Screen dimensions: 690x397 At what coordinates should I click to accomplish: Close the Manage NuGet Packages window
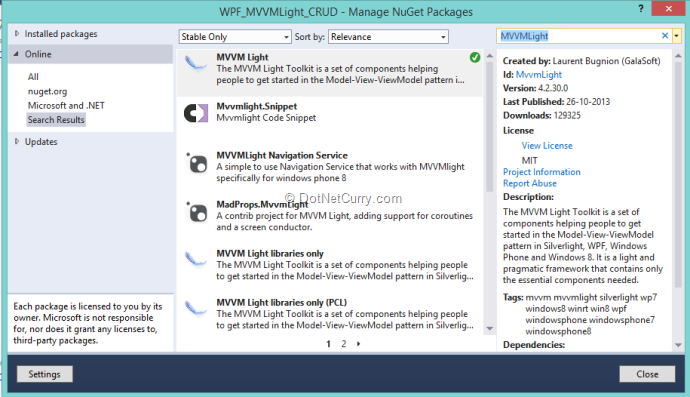pos(668,8)
